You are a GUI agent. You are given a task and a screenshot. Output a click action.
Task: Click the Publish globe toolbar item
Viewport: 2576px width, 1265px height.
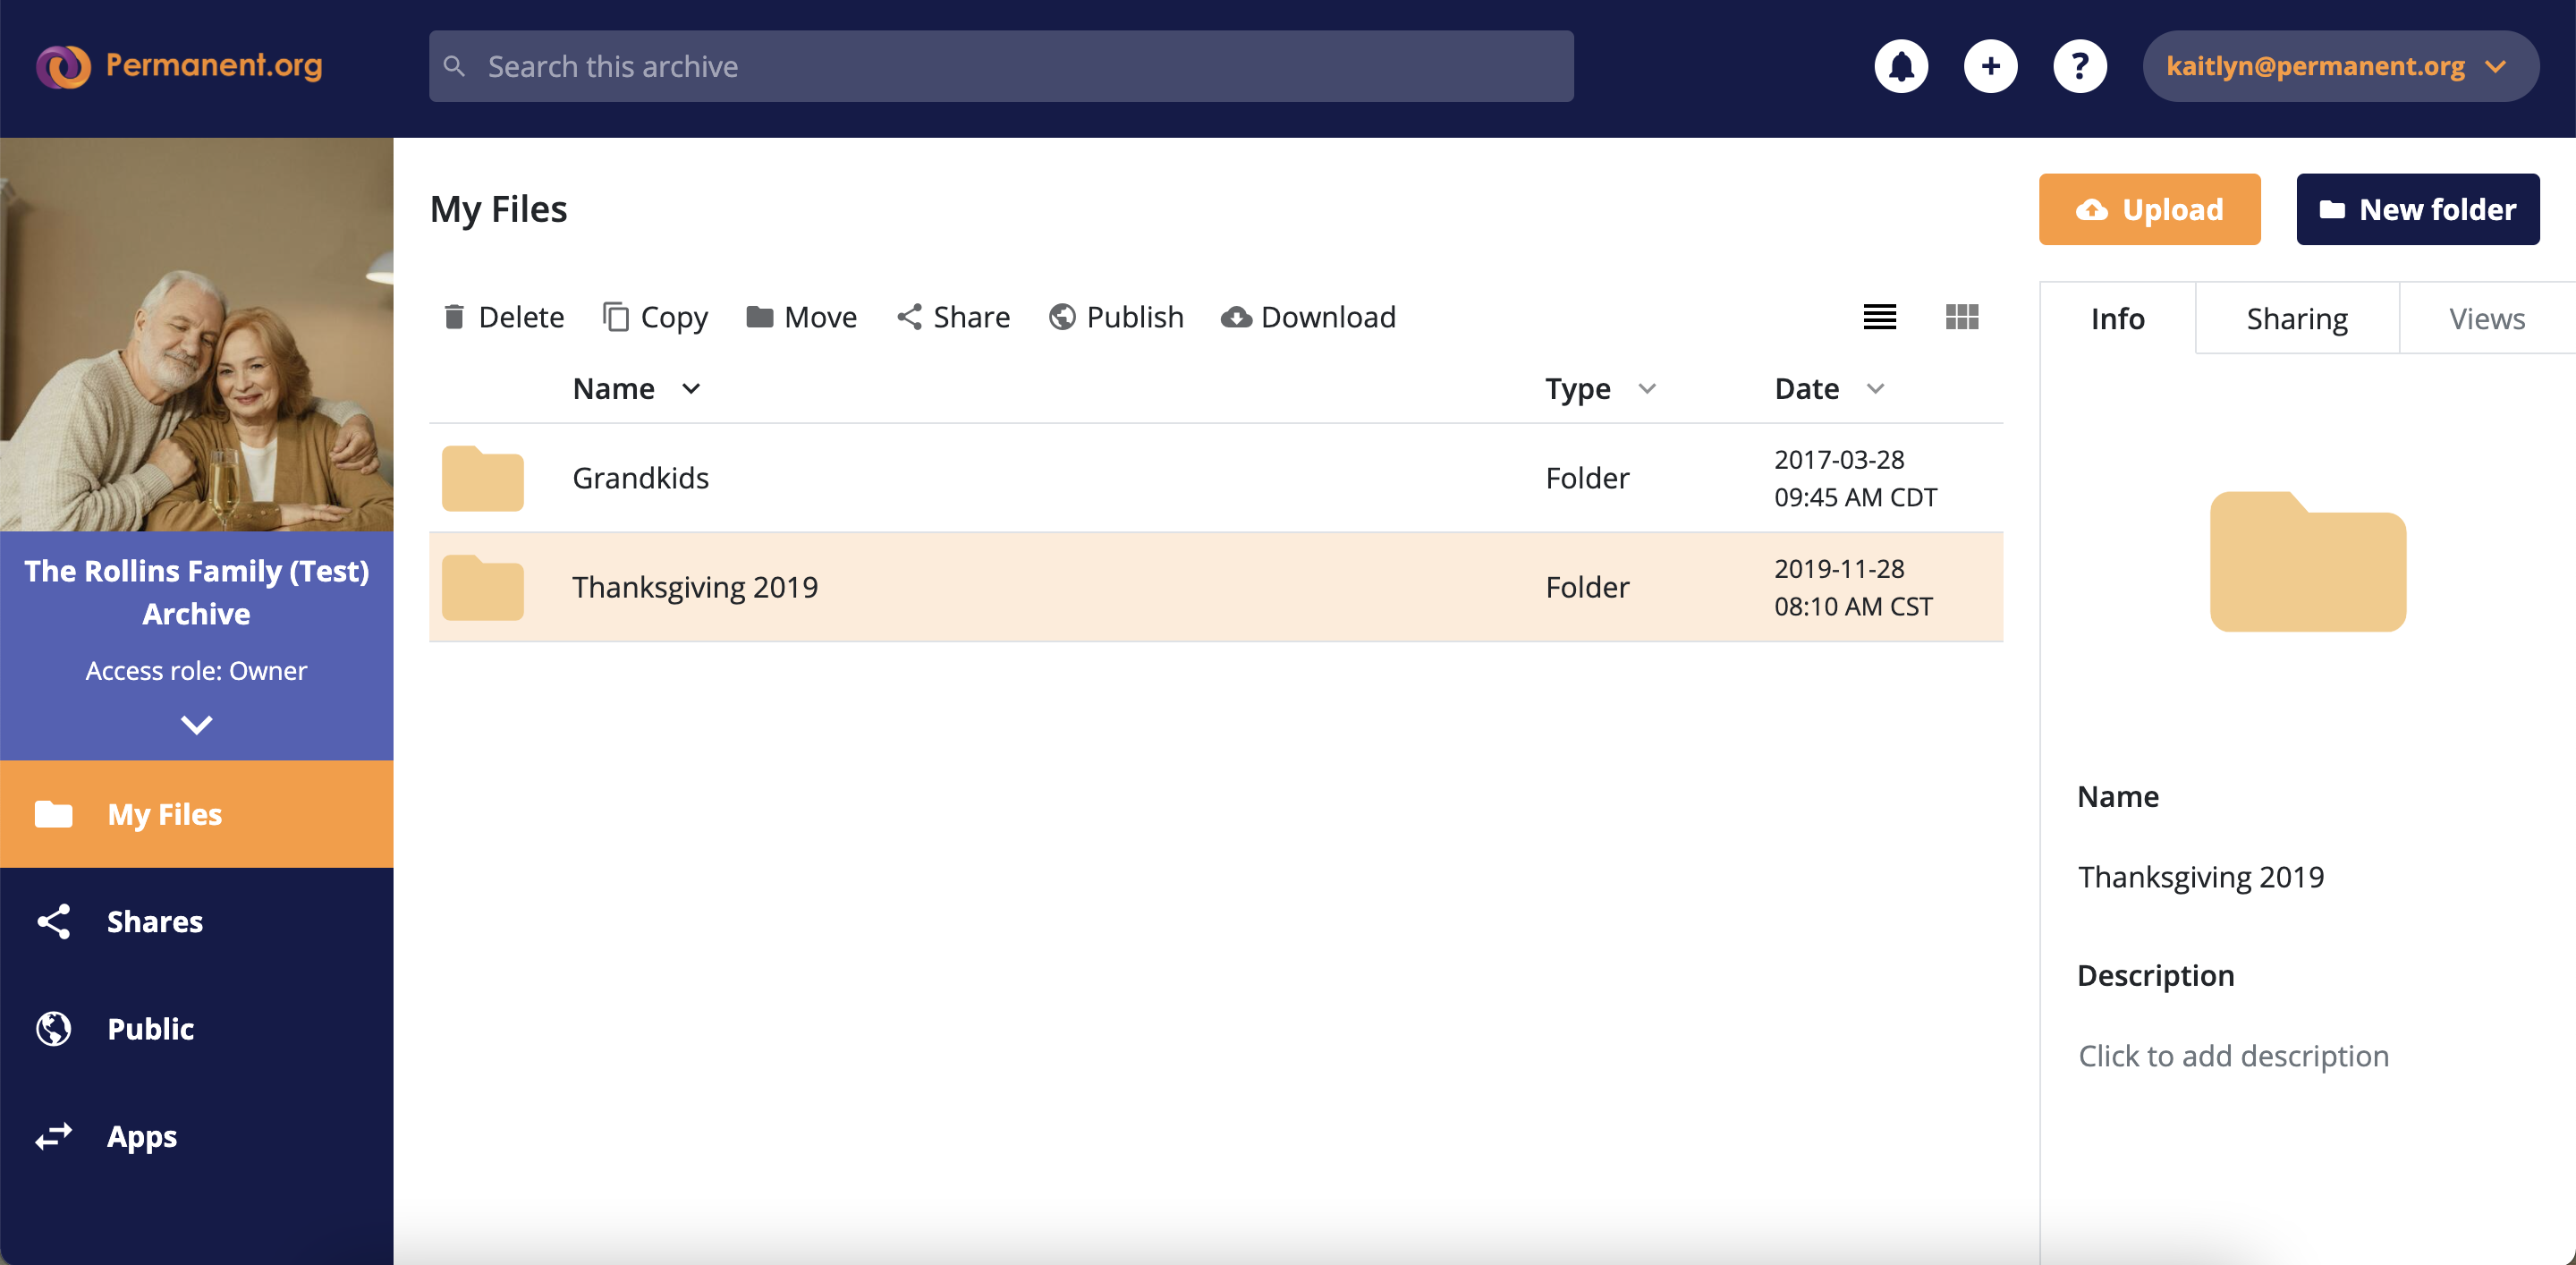tap(1116, 317)
